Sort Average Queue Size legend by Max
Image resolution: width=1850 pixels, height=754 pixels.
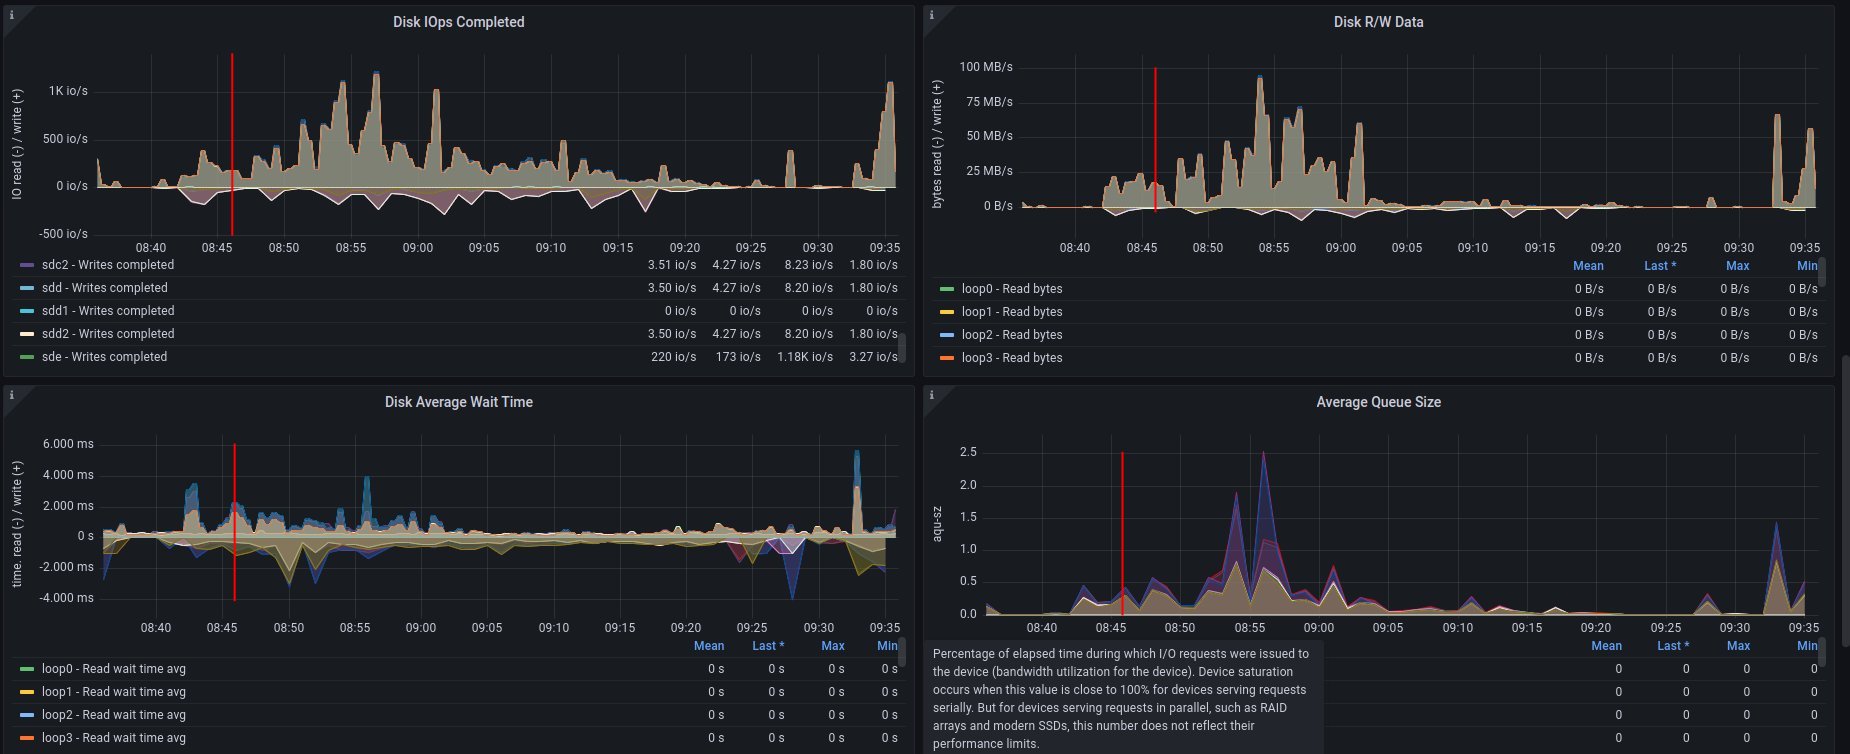click(x=1737, y=646)
